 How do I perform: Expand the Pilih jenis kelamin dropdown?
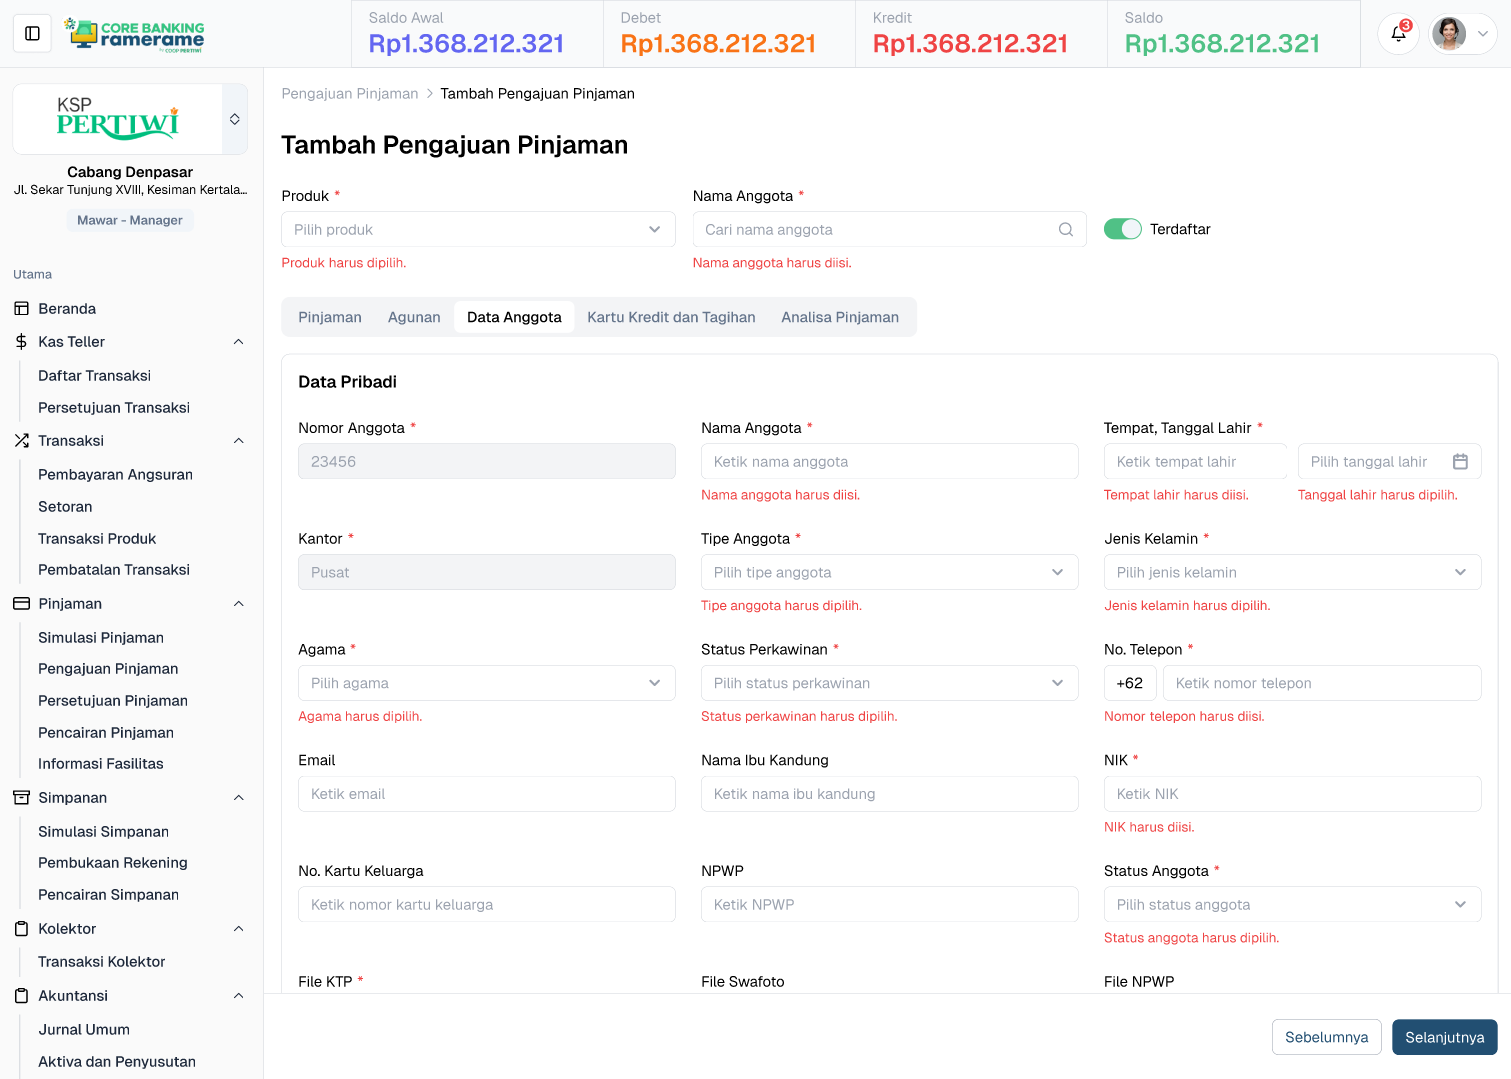click(x=1291, y=573)
